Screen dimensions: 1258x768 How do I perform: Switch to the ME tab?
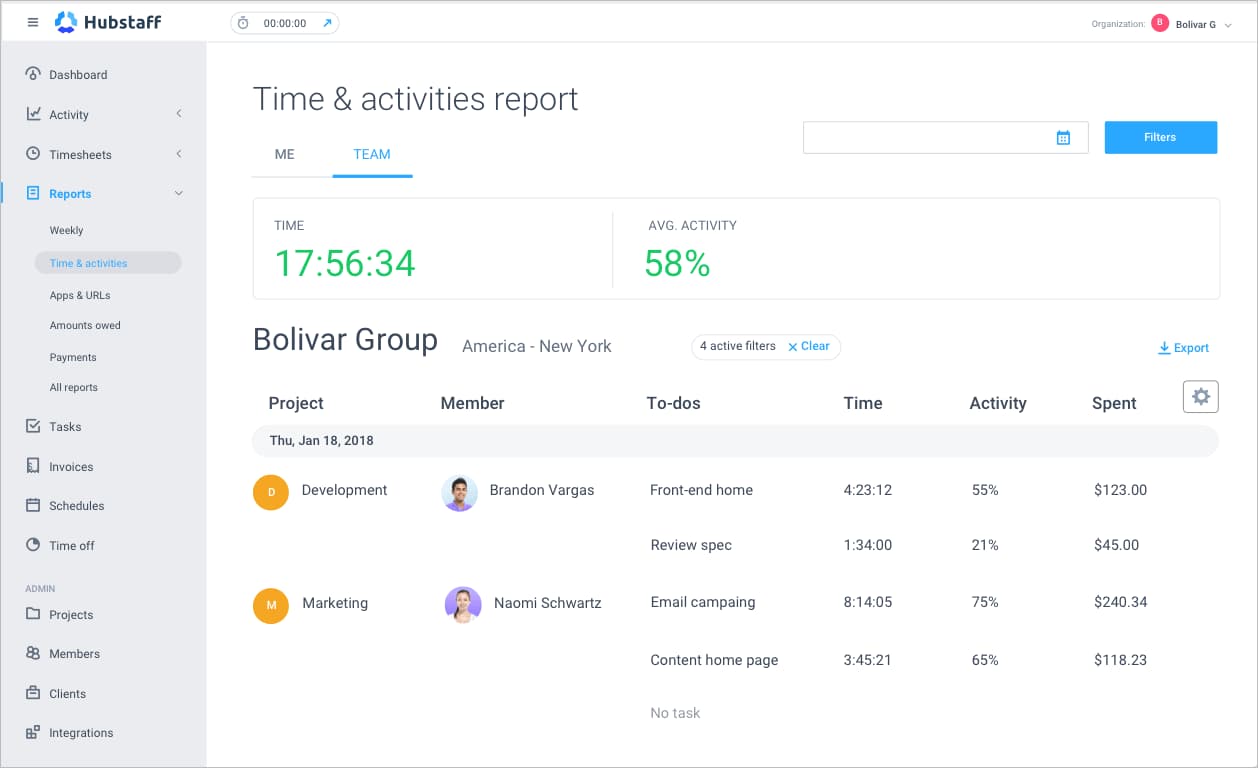pyautogui.click(x=284, y=154)
